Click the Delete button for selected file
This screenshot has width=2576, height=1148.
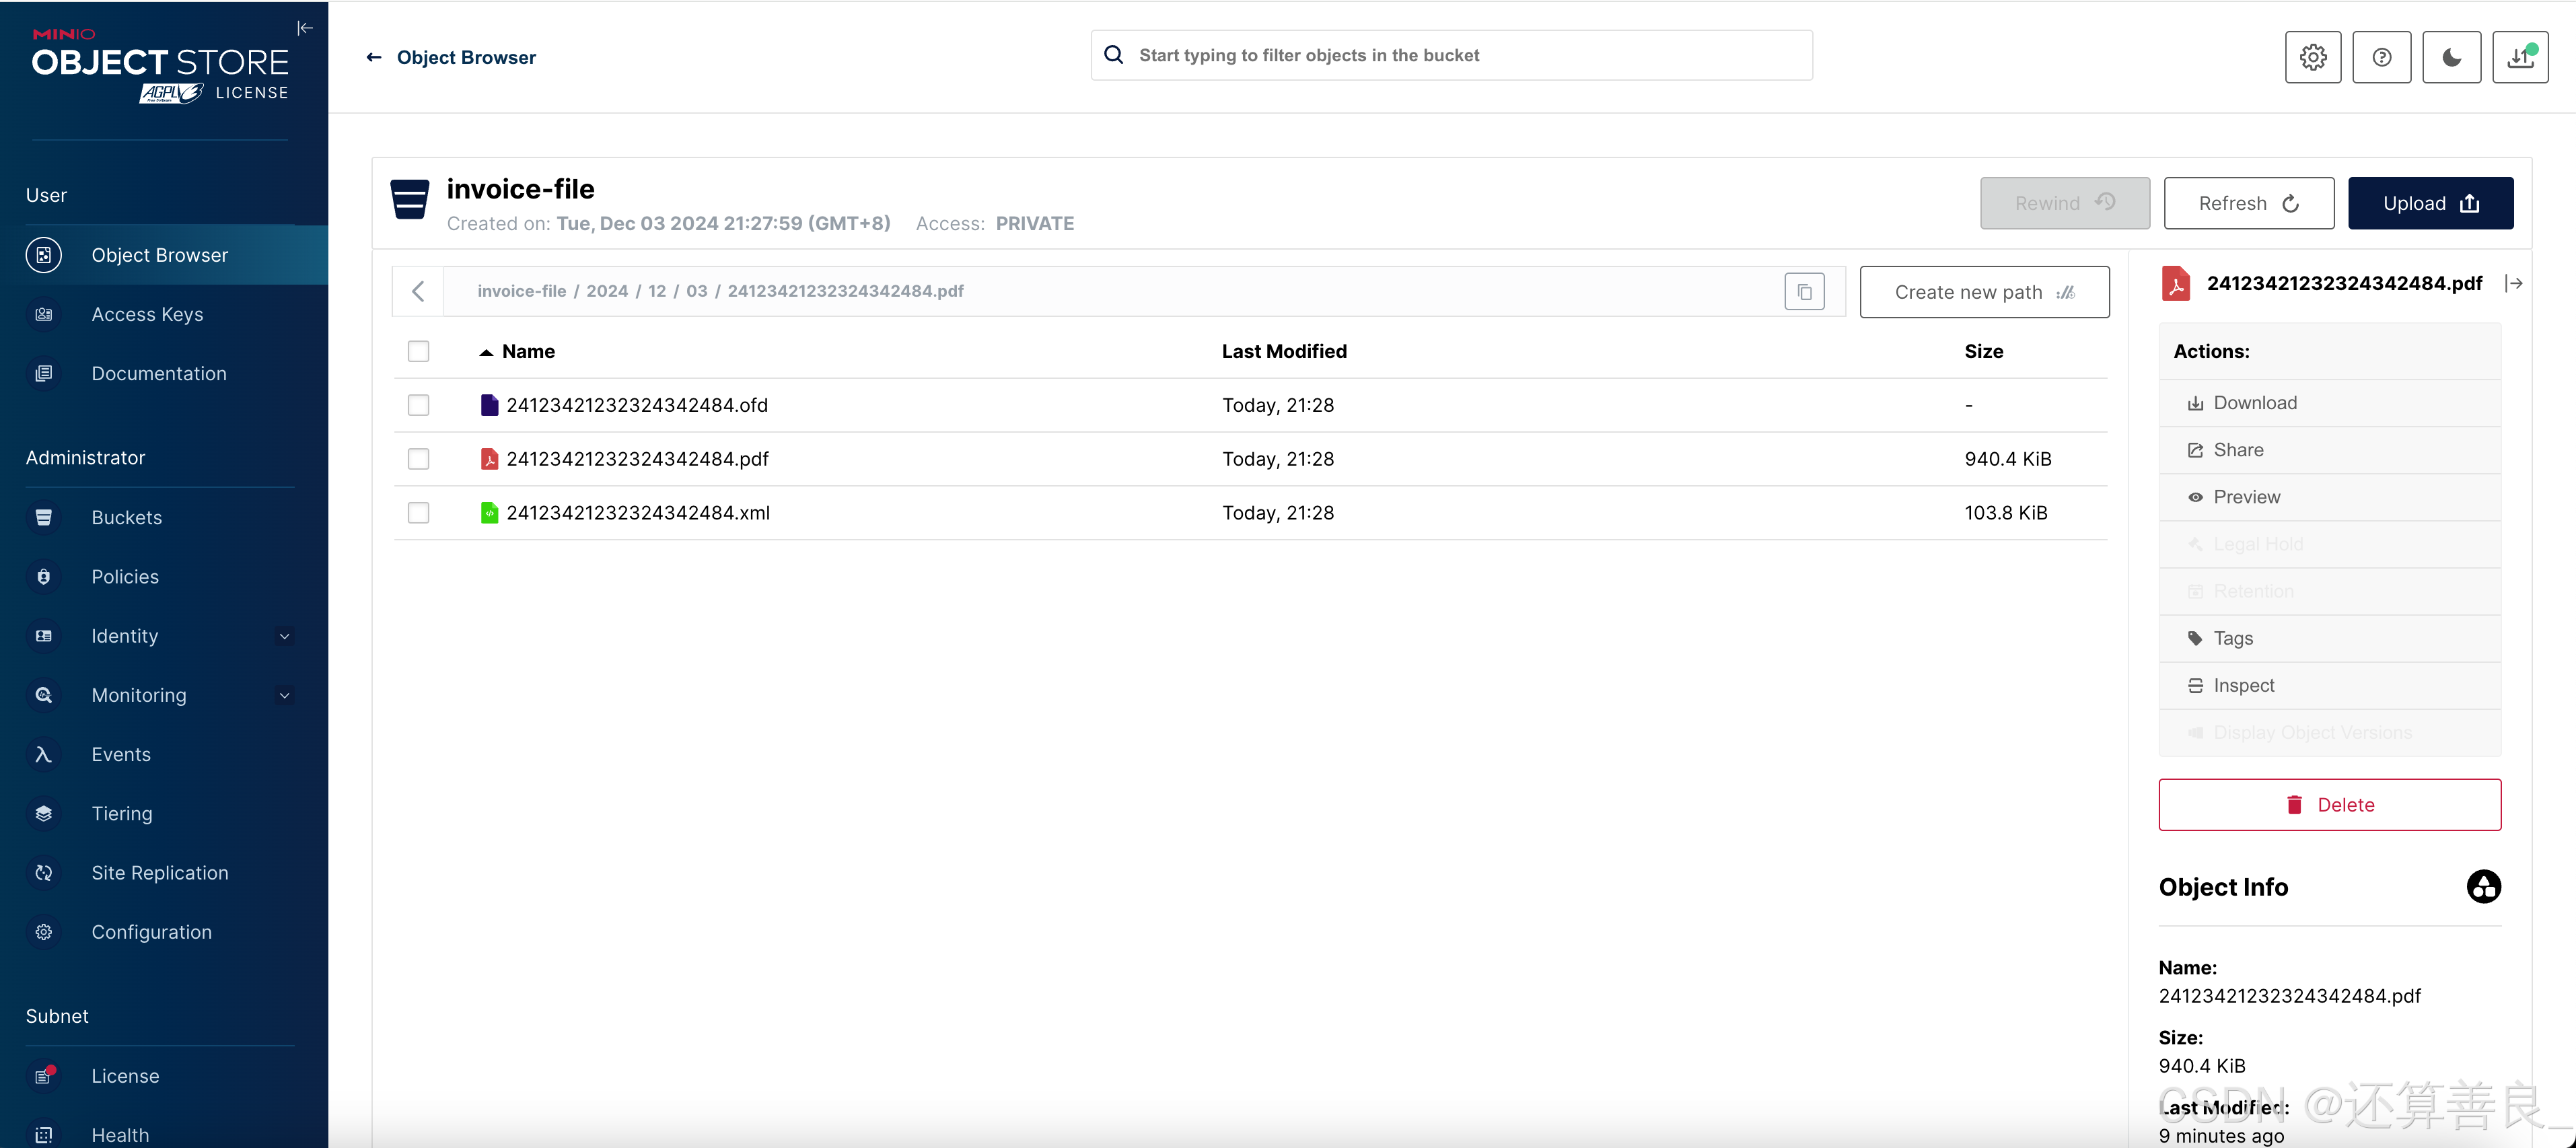click(2330, 805)
